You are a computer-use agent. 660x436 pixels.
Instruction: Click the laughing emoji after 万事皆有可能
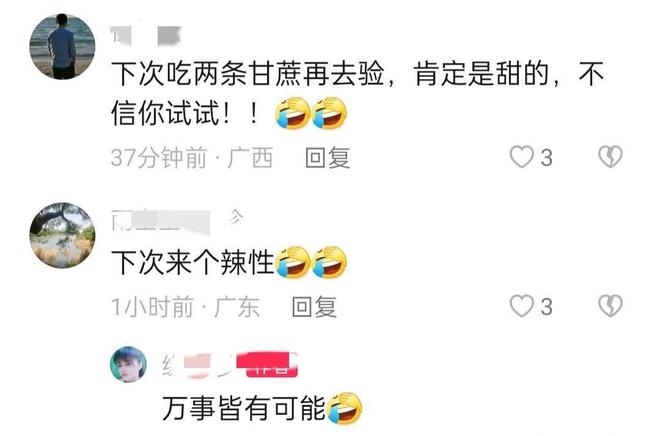[345, 408]
